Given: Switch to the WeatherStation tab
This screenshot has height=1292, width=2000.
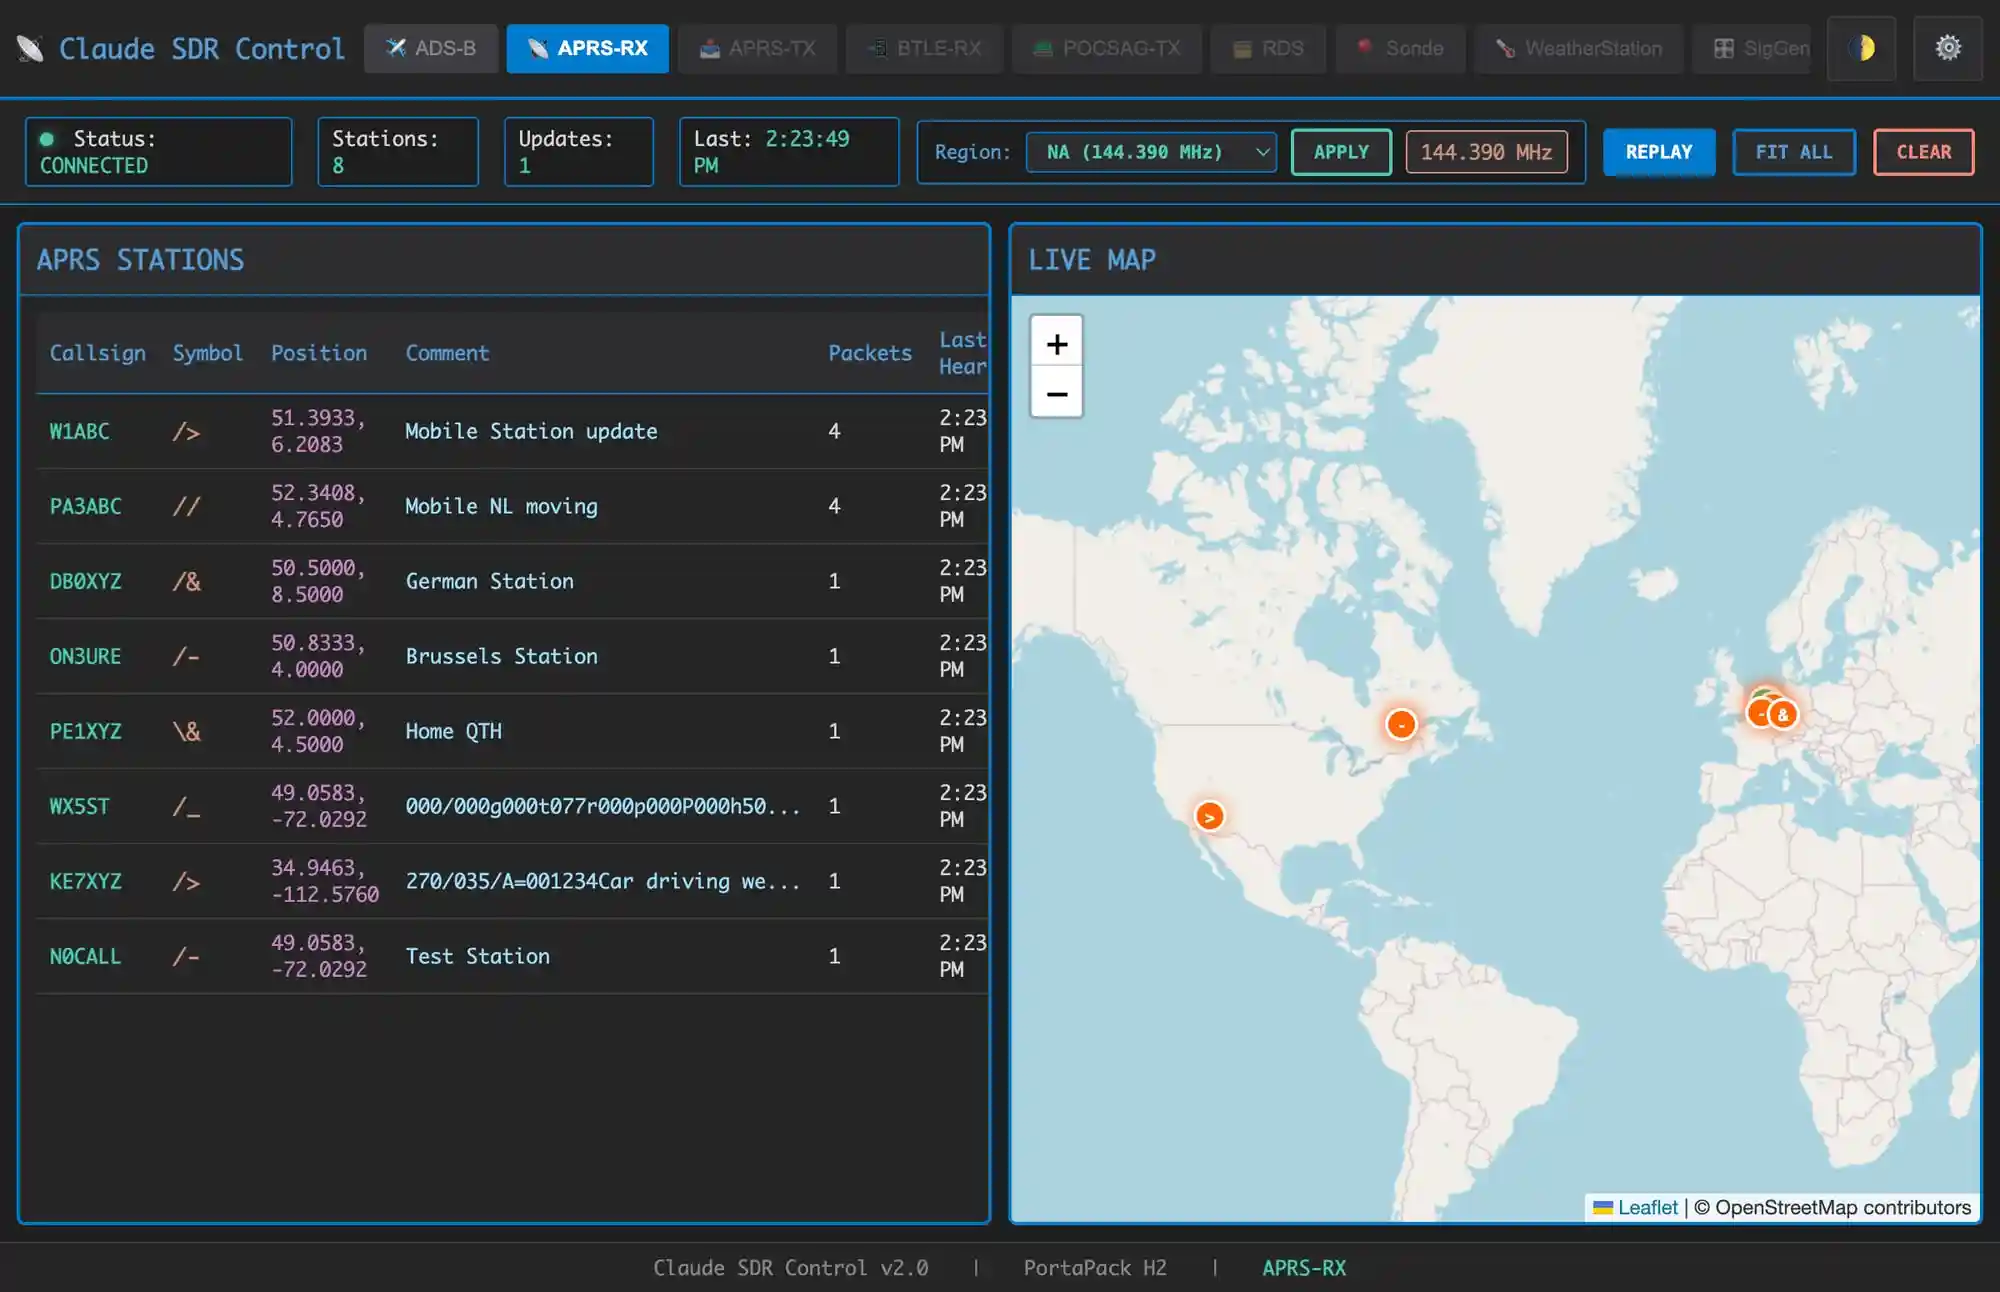Looking at the screenshot, I should click(1579, 48).
